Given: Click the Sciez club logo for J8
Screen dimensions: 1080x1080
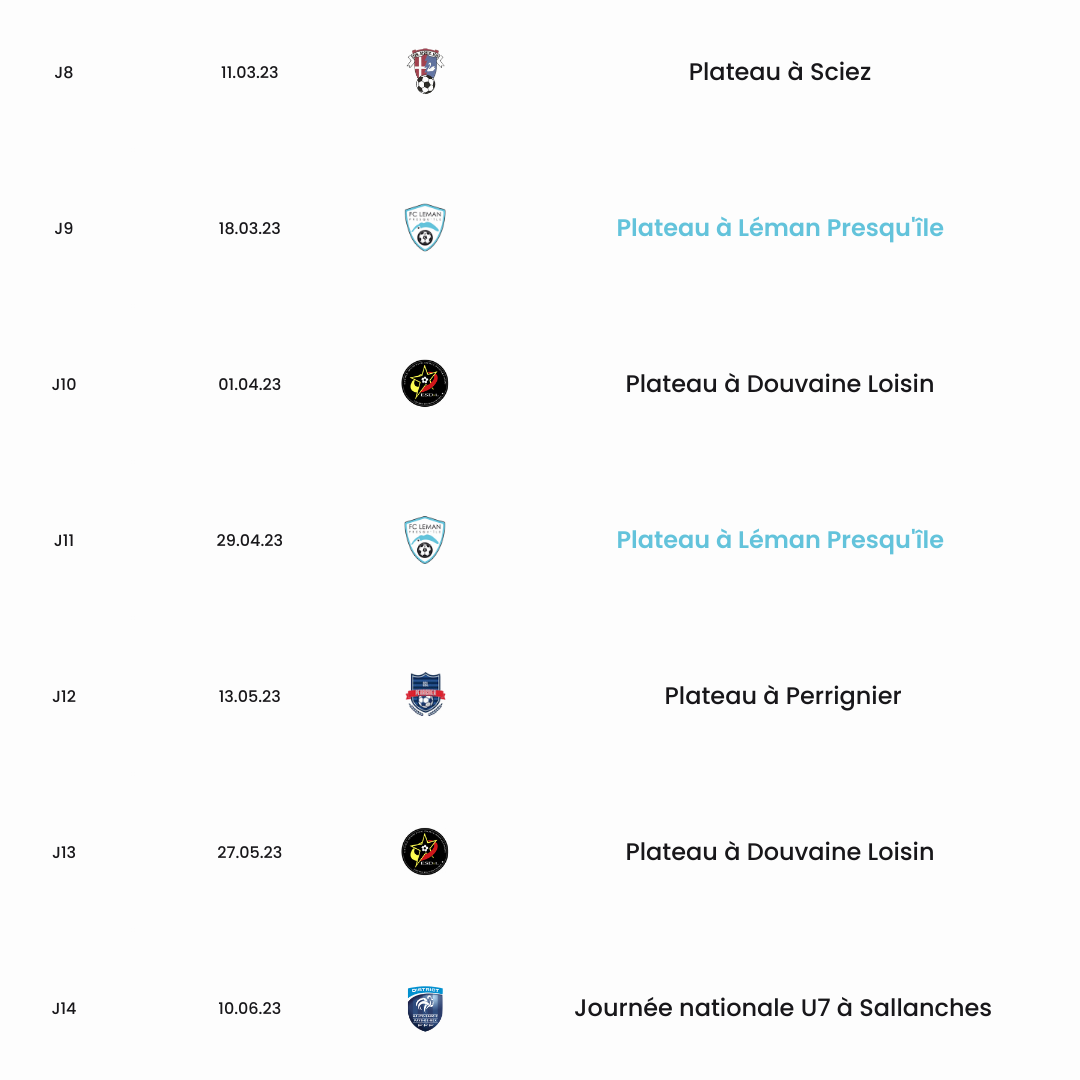Looking at the screenshot, I should (425, 72).
